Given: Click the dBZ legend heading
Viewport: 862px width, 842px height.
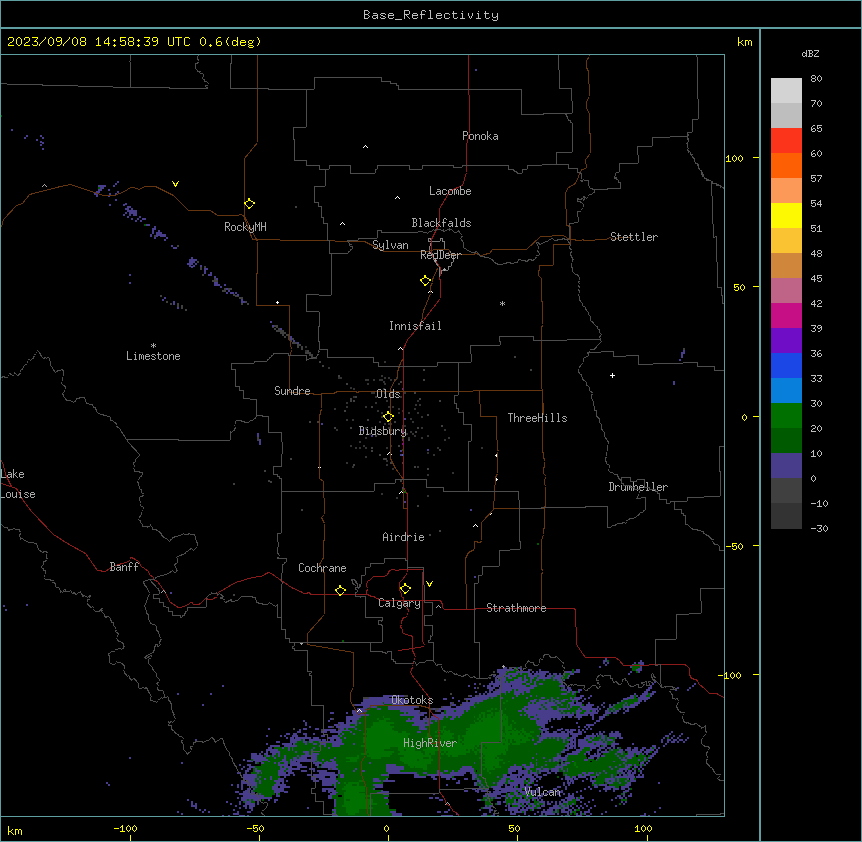Looking at the screenshot, I should 810,54.
